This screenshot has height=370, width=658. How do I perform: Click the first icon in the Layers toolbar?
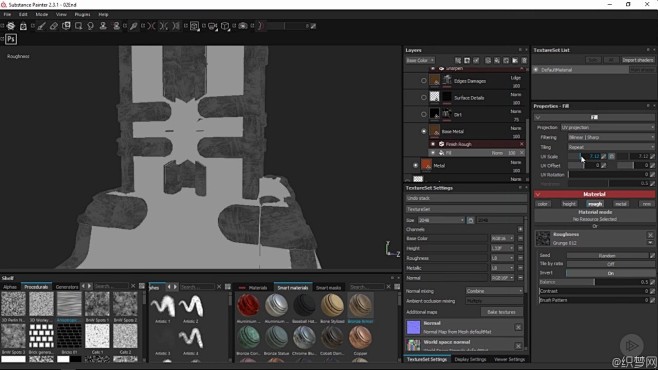458,60
